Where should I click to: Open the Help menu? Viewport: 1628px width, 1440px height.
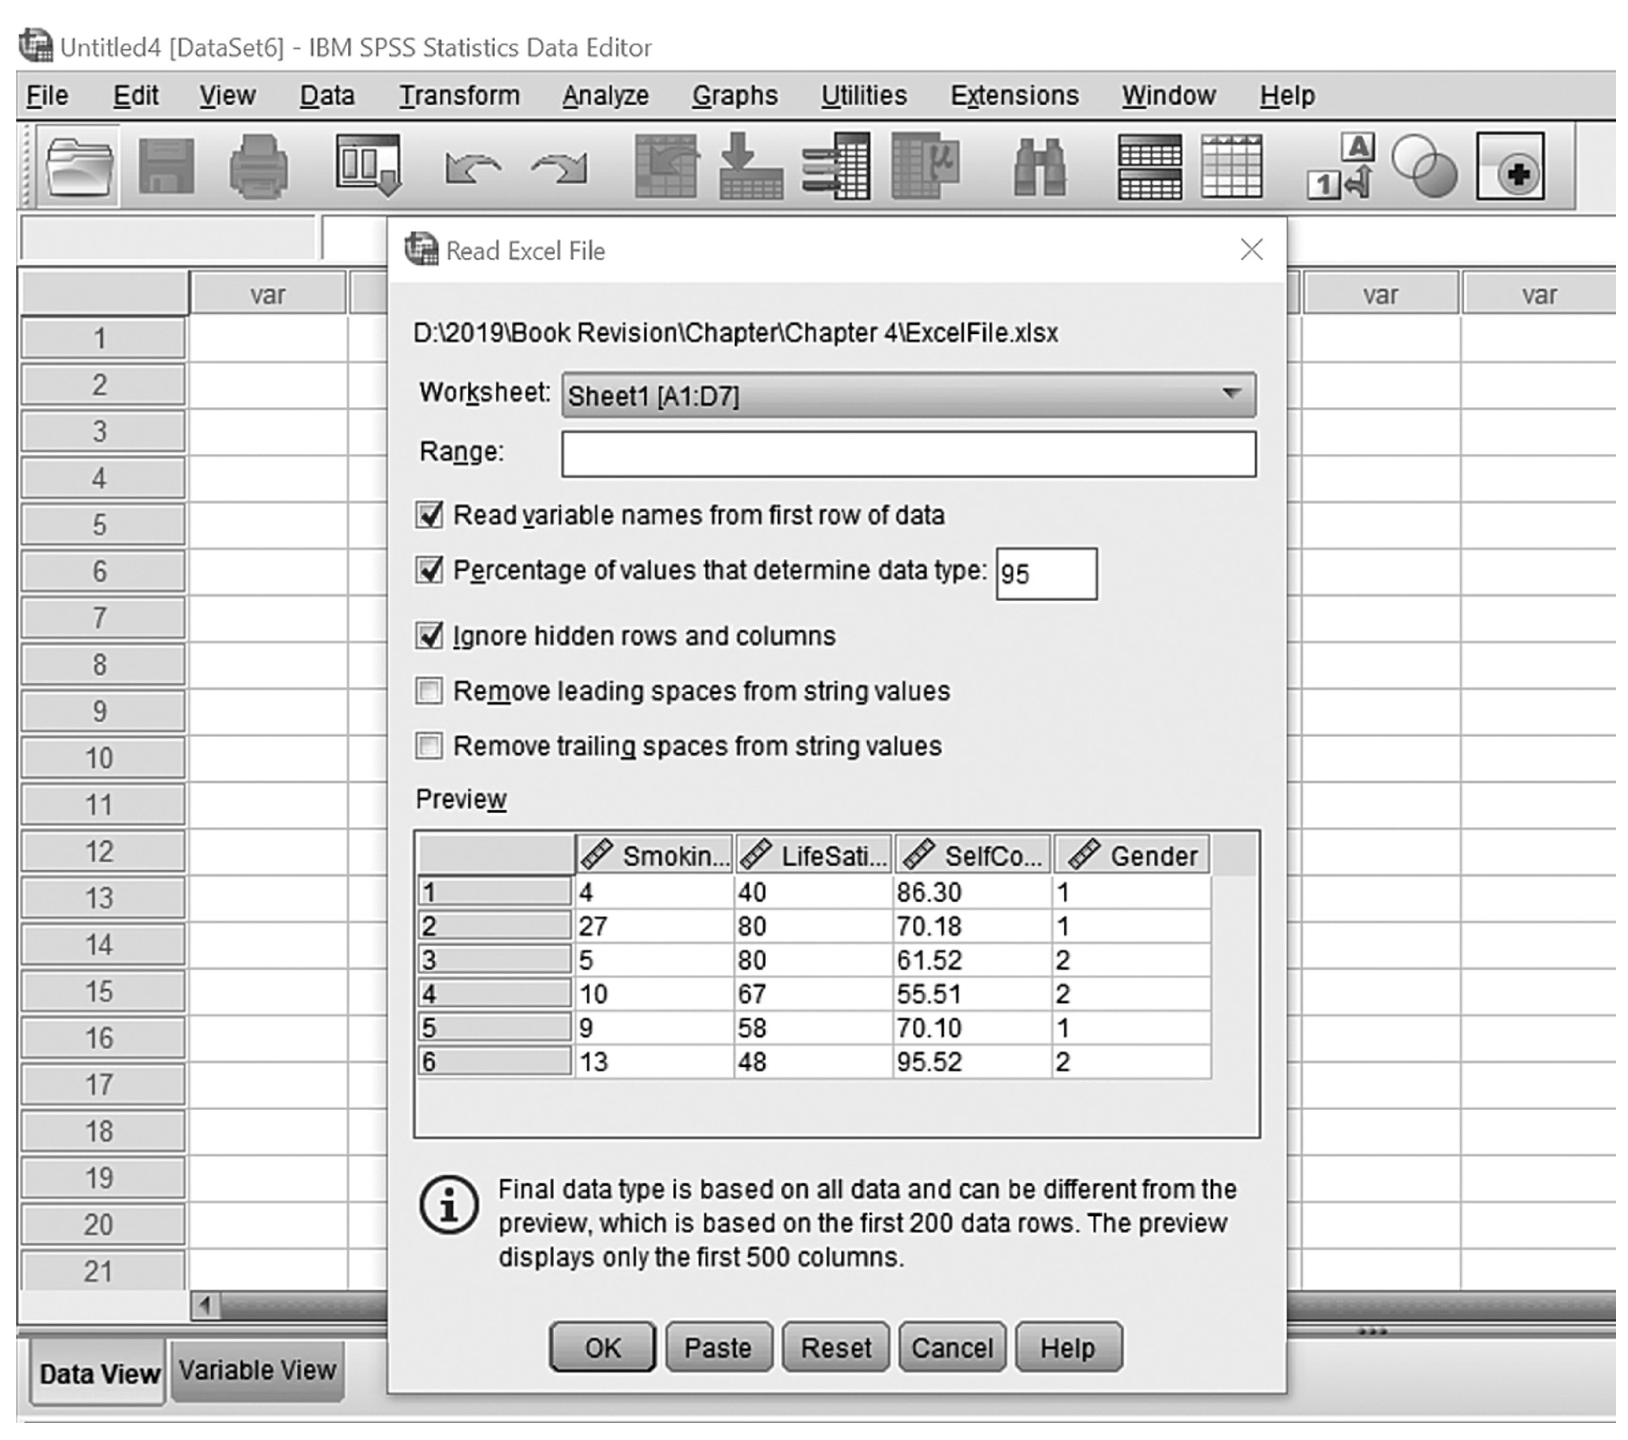coord(1287,95)
